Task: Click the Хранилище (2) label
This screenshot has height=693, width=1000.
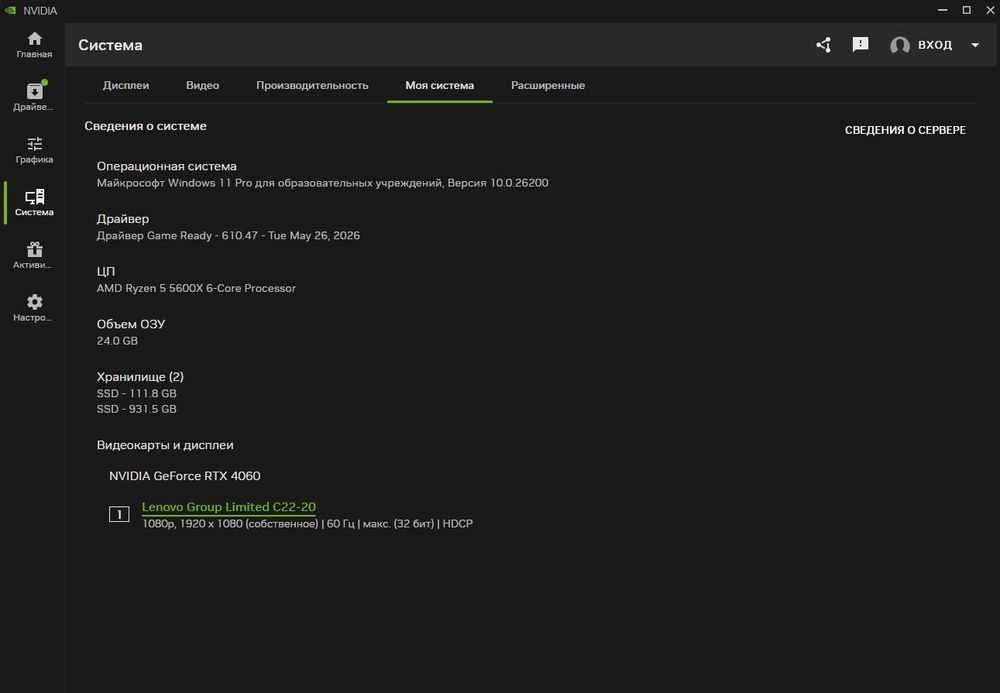Action: click(x=140, y=377)
